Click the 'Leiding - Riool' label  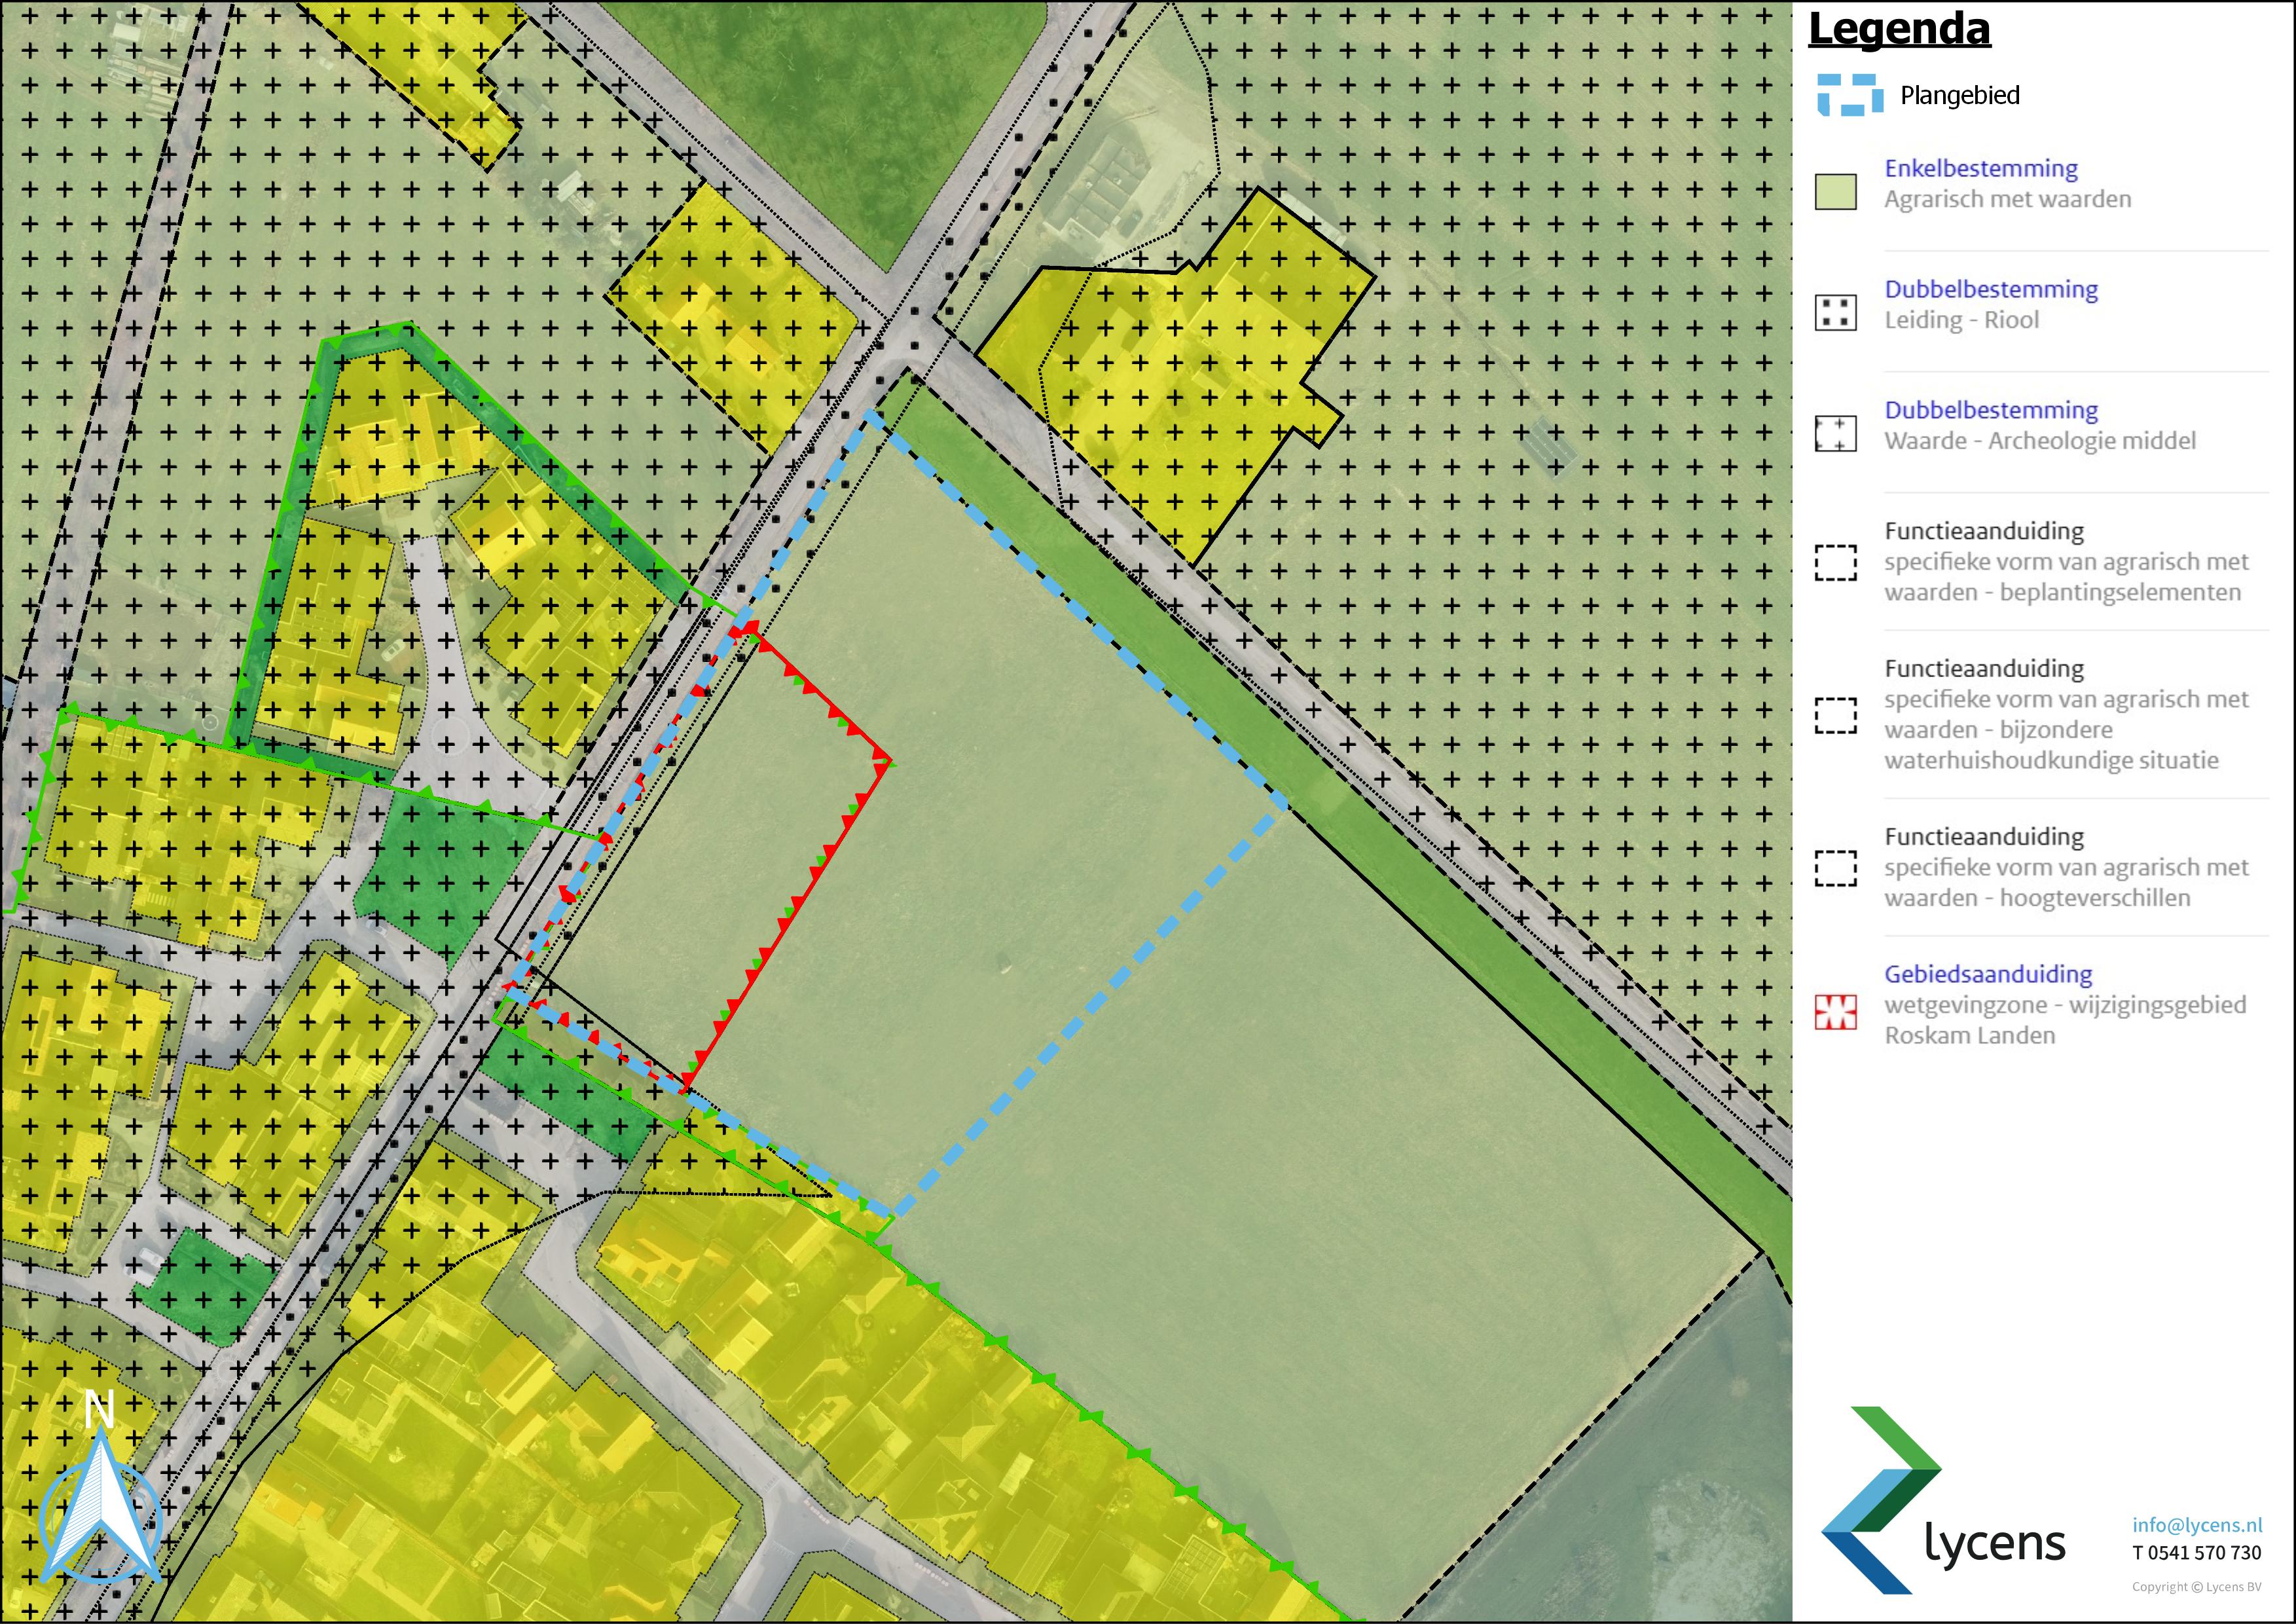pos(1961,320)
